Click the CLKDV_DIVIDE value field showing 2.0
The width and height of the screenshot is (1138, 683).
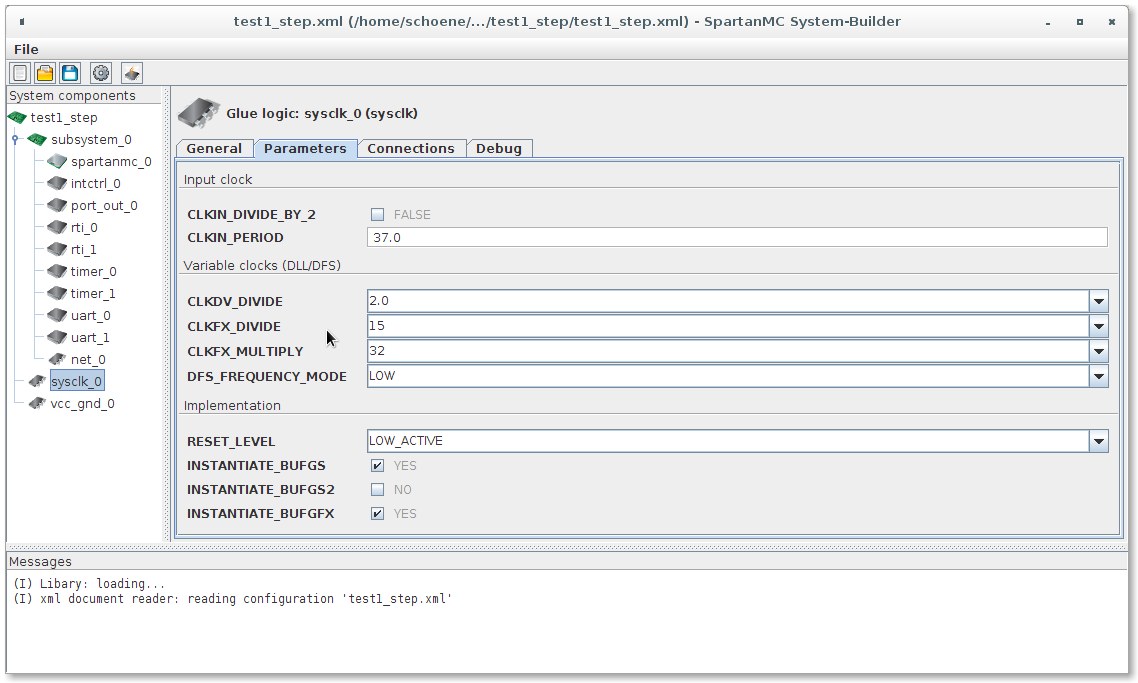pos(728,301)
